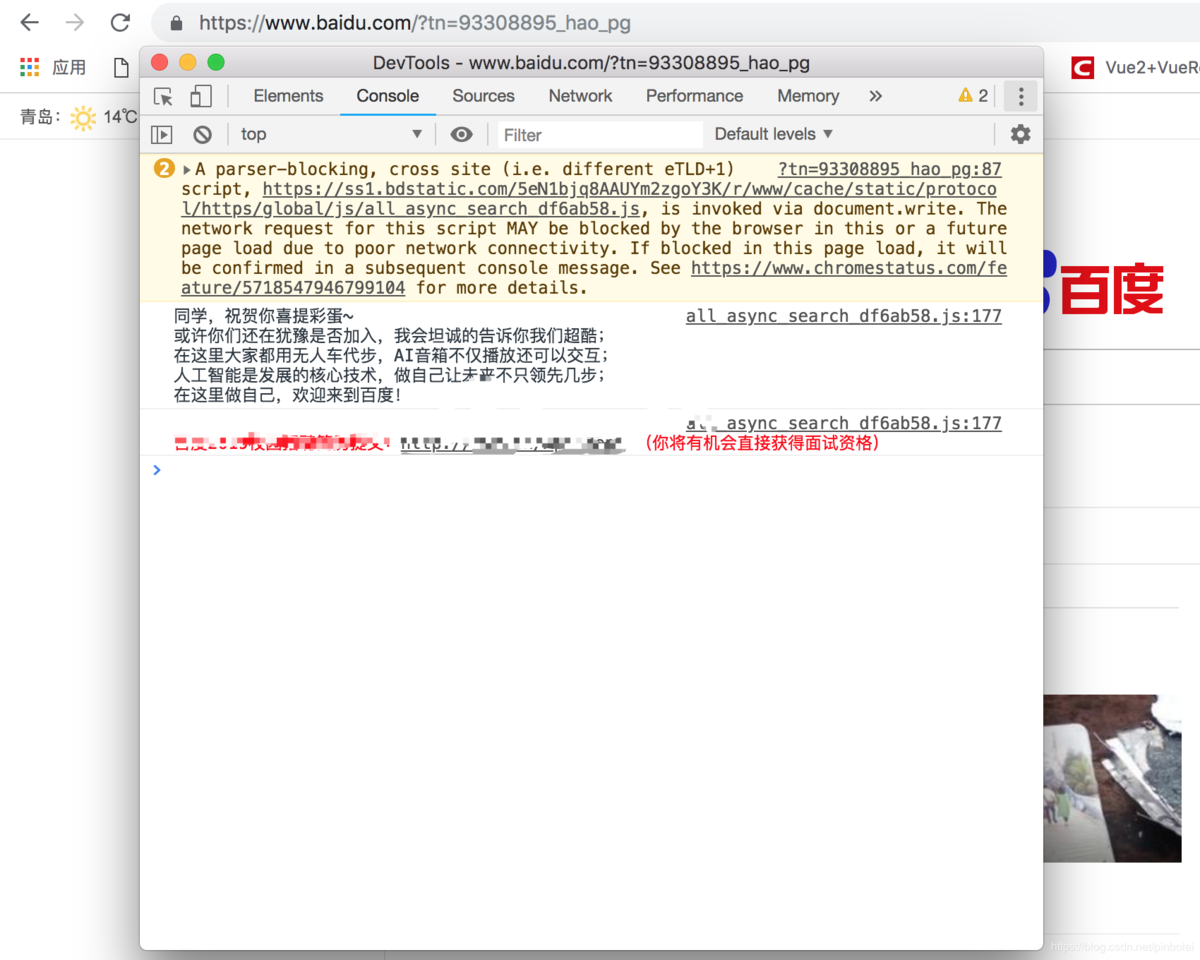The width and height of the screenshot is (1200, 960).
Task: Open the ss1.bdstatic.com script URL link
Action: coord(589,199)
